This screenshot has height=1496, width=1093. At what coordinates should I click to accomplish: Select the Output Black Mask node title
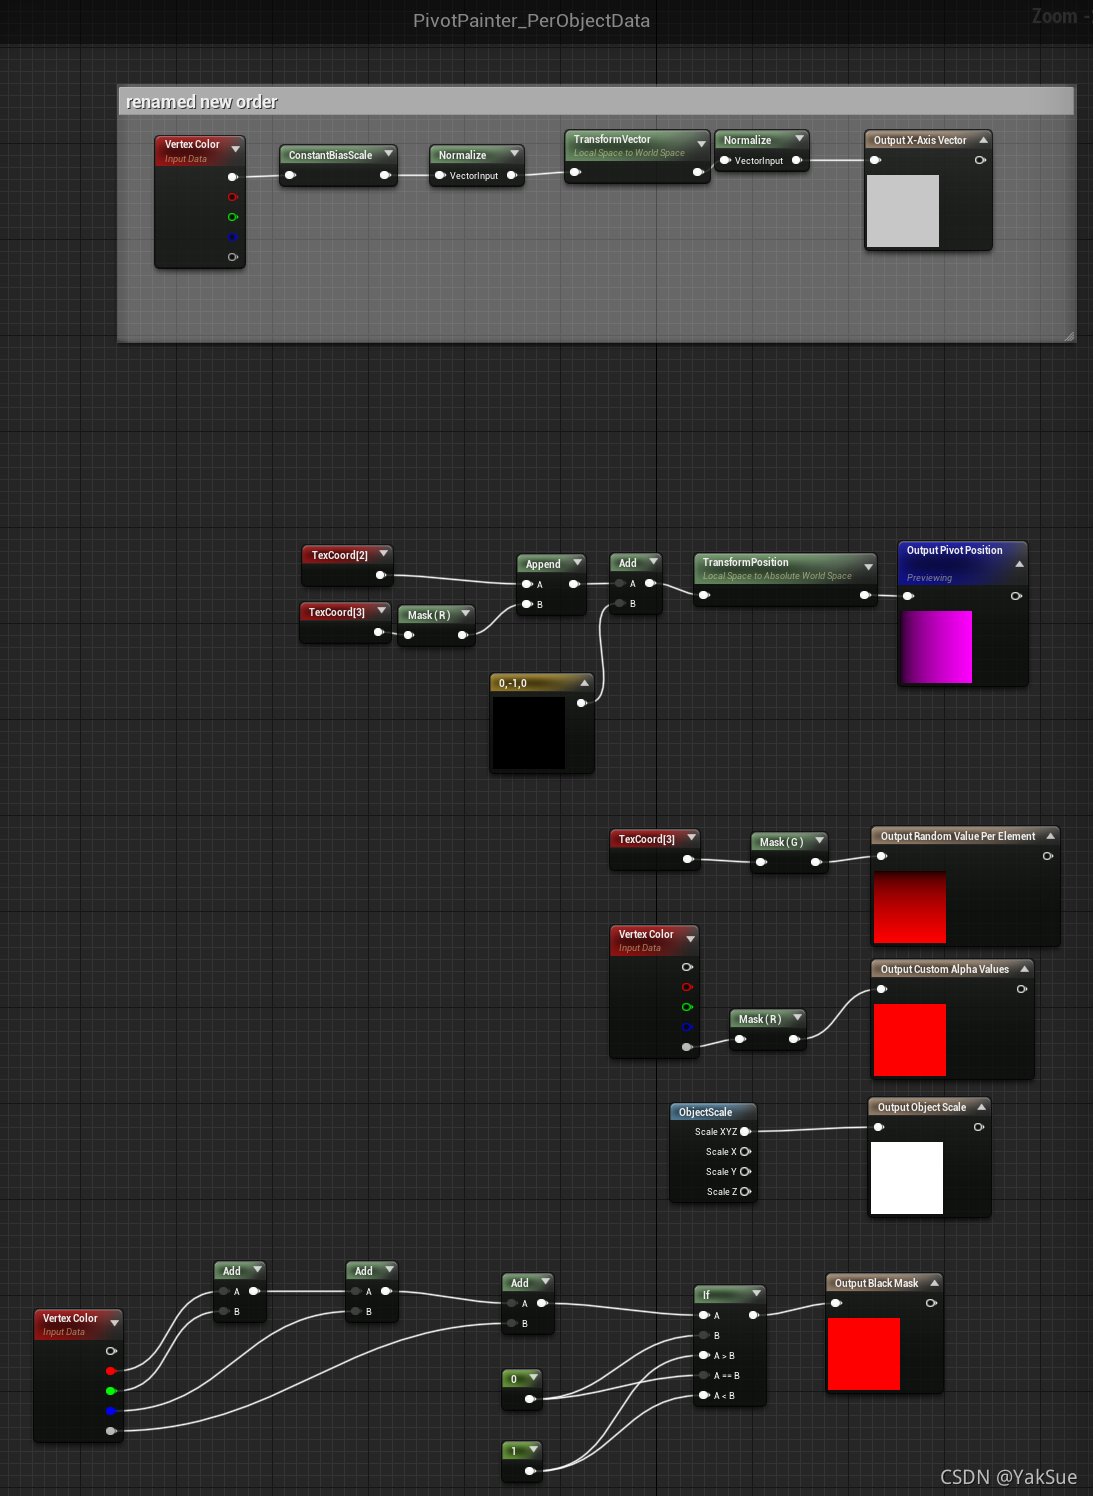tap(876, 1283)
